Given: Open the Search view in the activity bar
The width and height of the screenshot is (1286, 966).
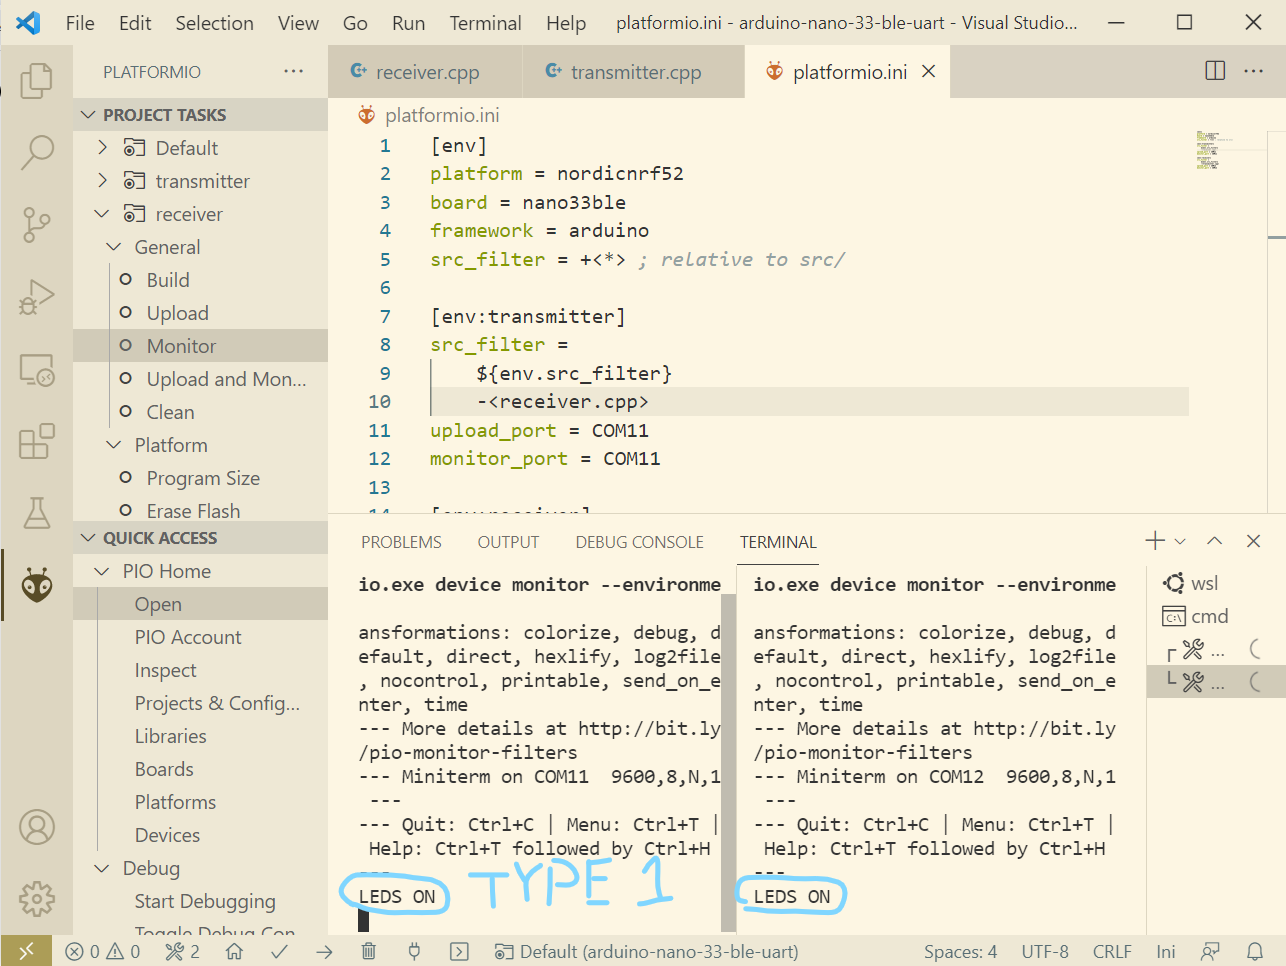Looking at the screenshot, I should pos(37,152).
